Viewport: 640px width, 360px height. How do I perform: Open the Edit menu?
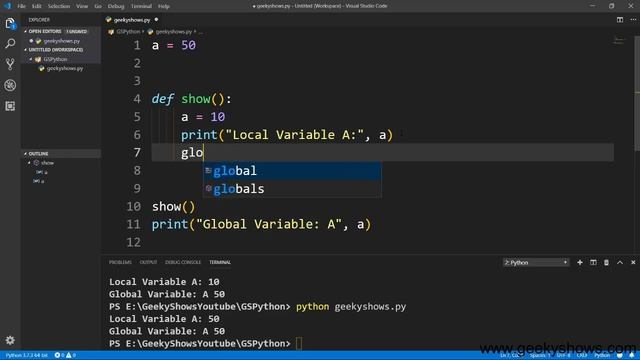click(37, 6)
